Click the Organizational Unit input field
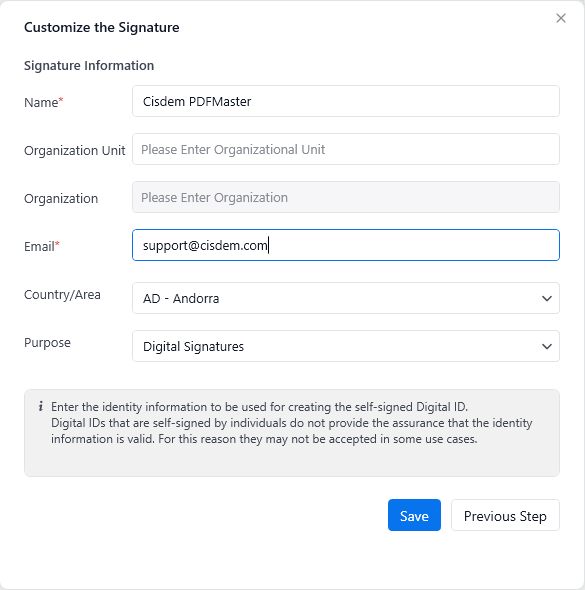Viewport: 585px width, 590px height. (x=346, y=149)
